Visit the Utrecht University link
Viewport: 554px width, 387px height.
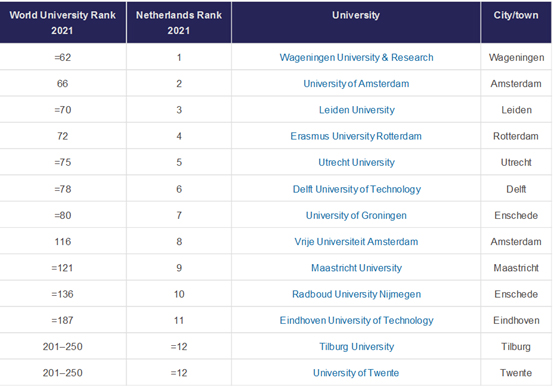356,162
